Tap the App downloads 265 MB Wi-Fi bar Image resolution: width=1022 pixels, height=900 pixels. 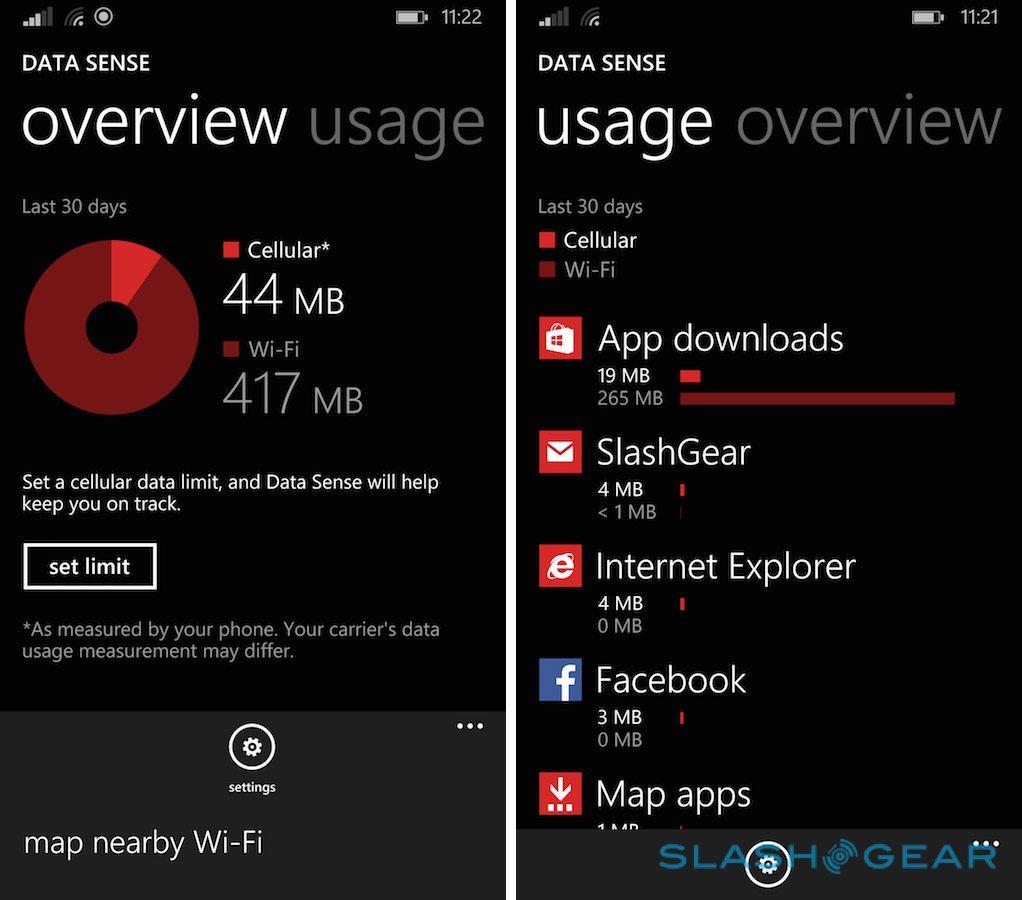click(817, 398)
